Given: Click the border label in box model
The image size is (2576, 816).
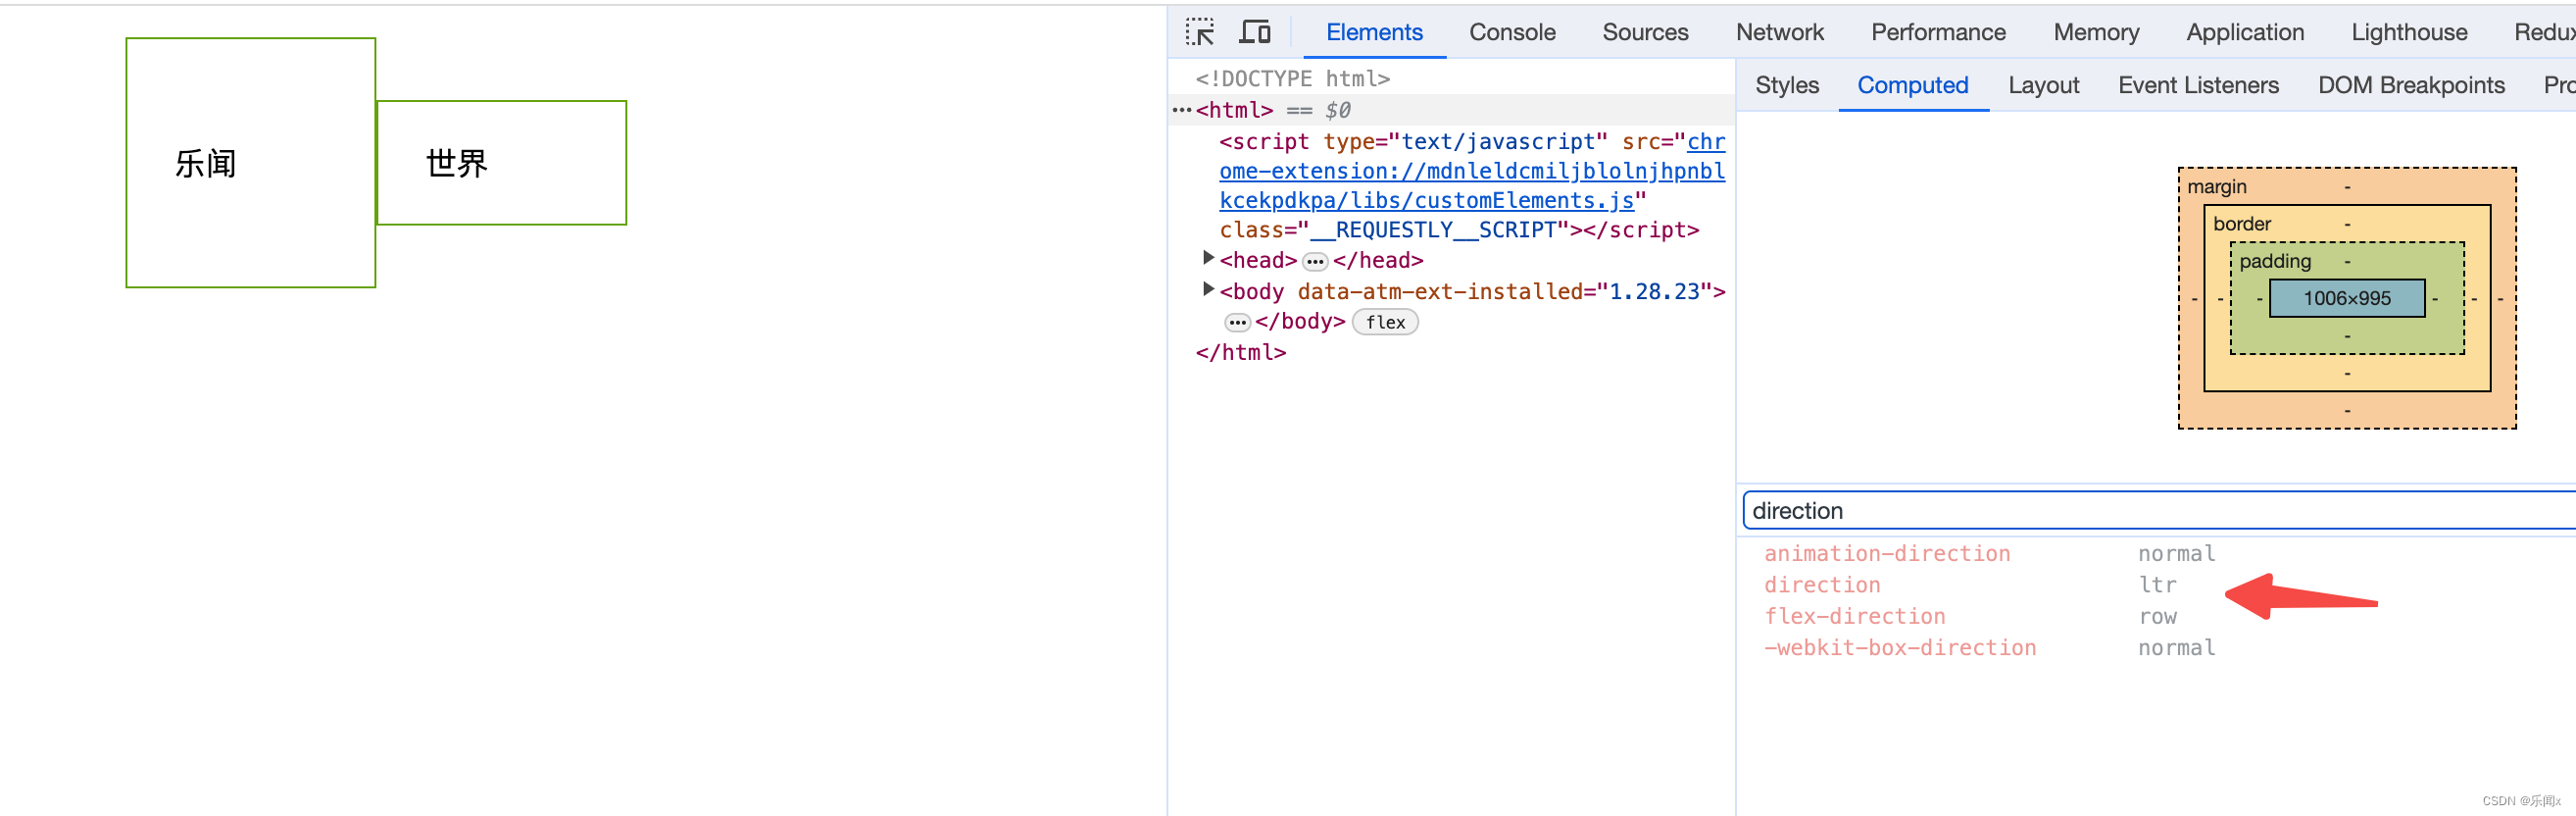Looking at the screenshot, I should click(x=2241, y=224).
